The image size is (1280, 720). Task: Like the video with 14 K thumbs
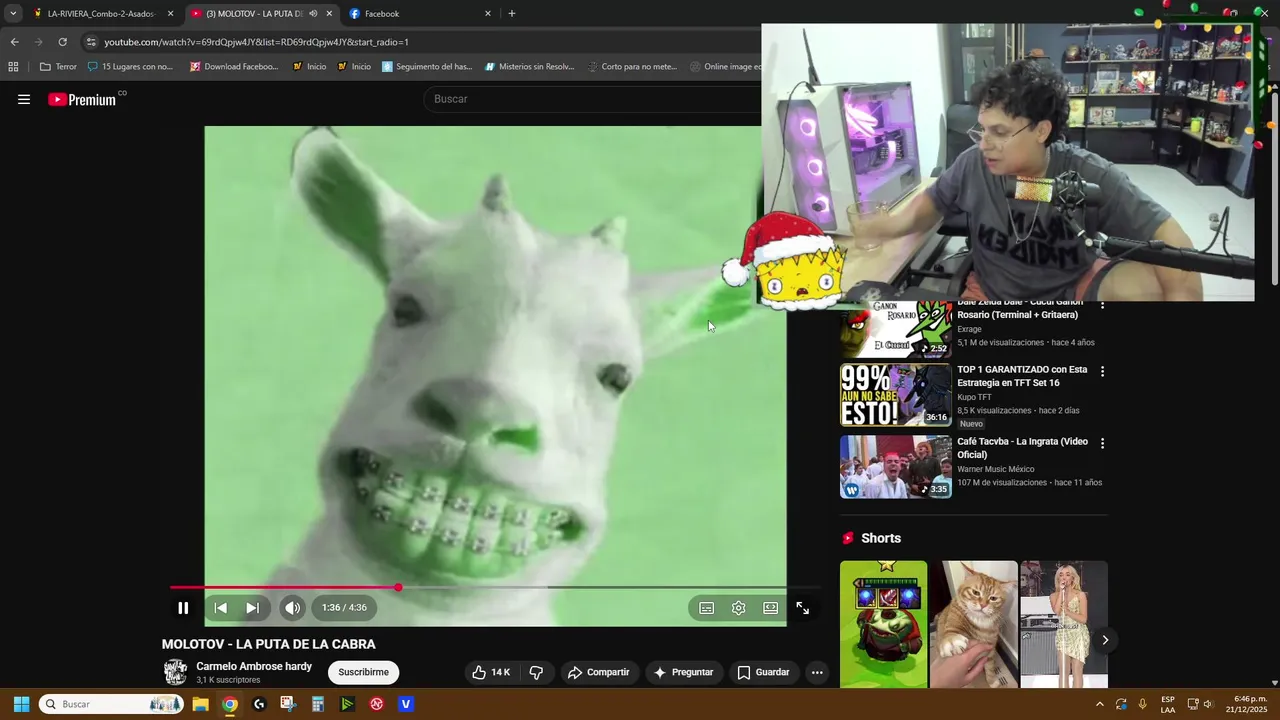pos(491,673)
